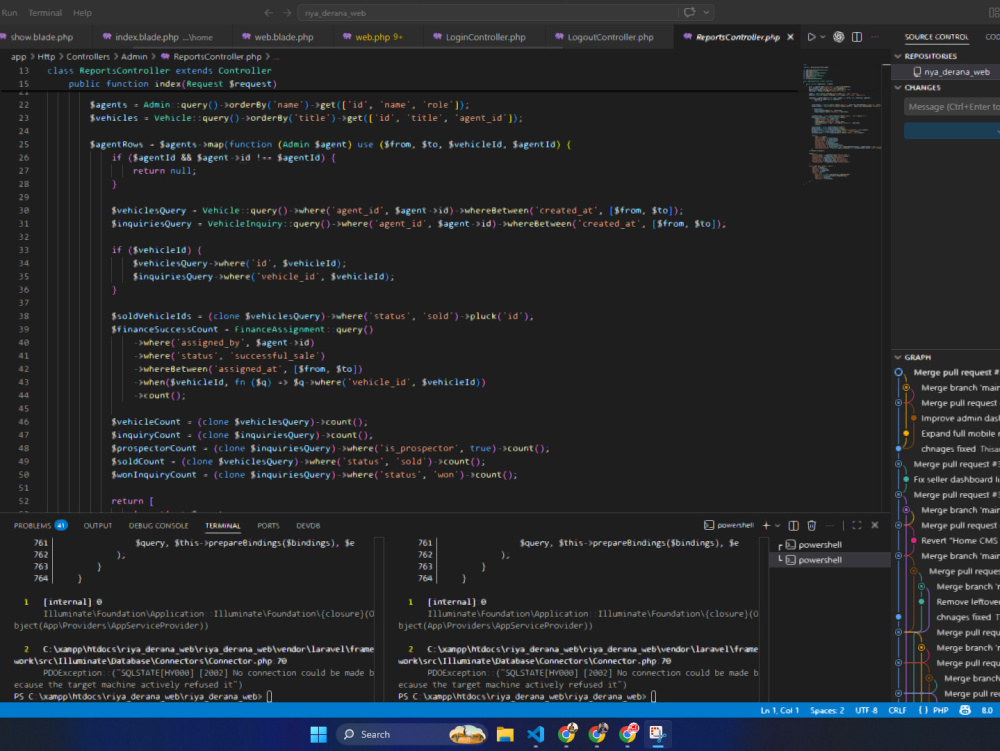
Task: Kill terminal with the trash icon
Action: click(x=811, y=526)
